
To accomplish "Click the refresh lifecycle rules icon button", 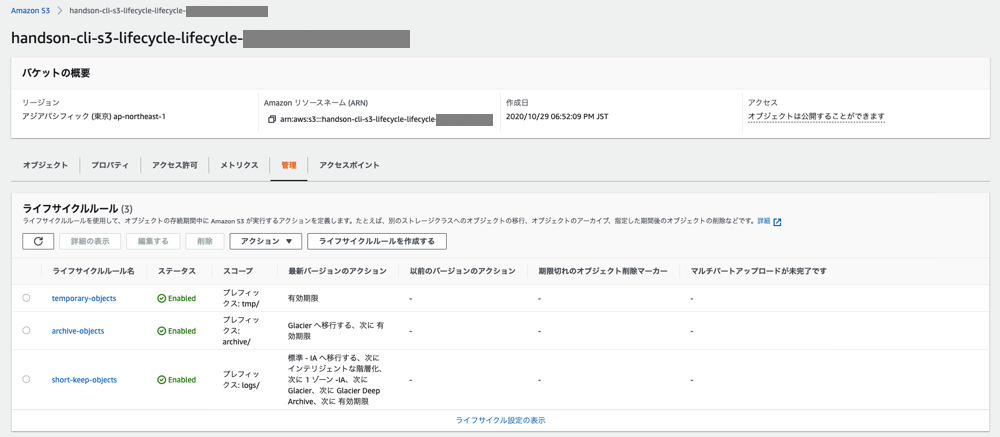I will pyautogui.click(x=37, y=241).
